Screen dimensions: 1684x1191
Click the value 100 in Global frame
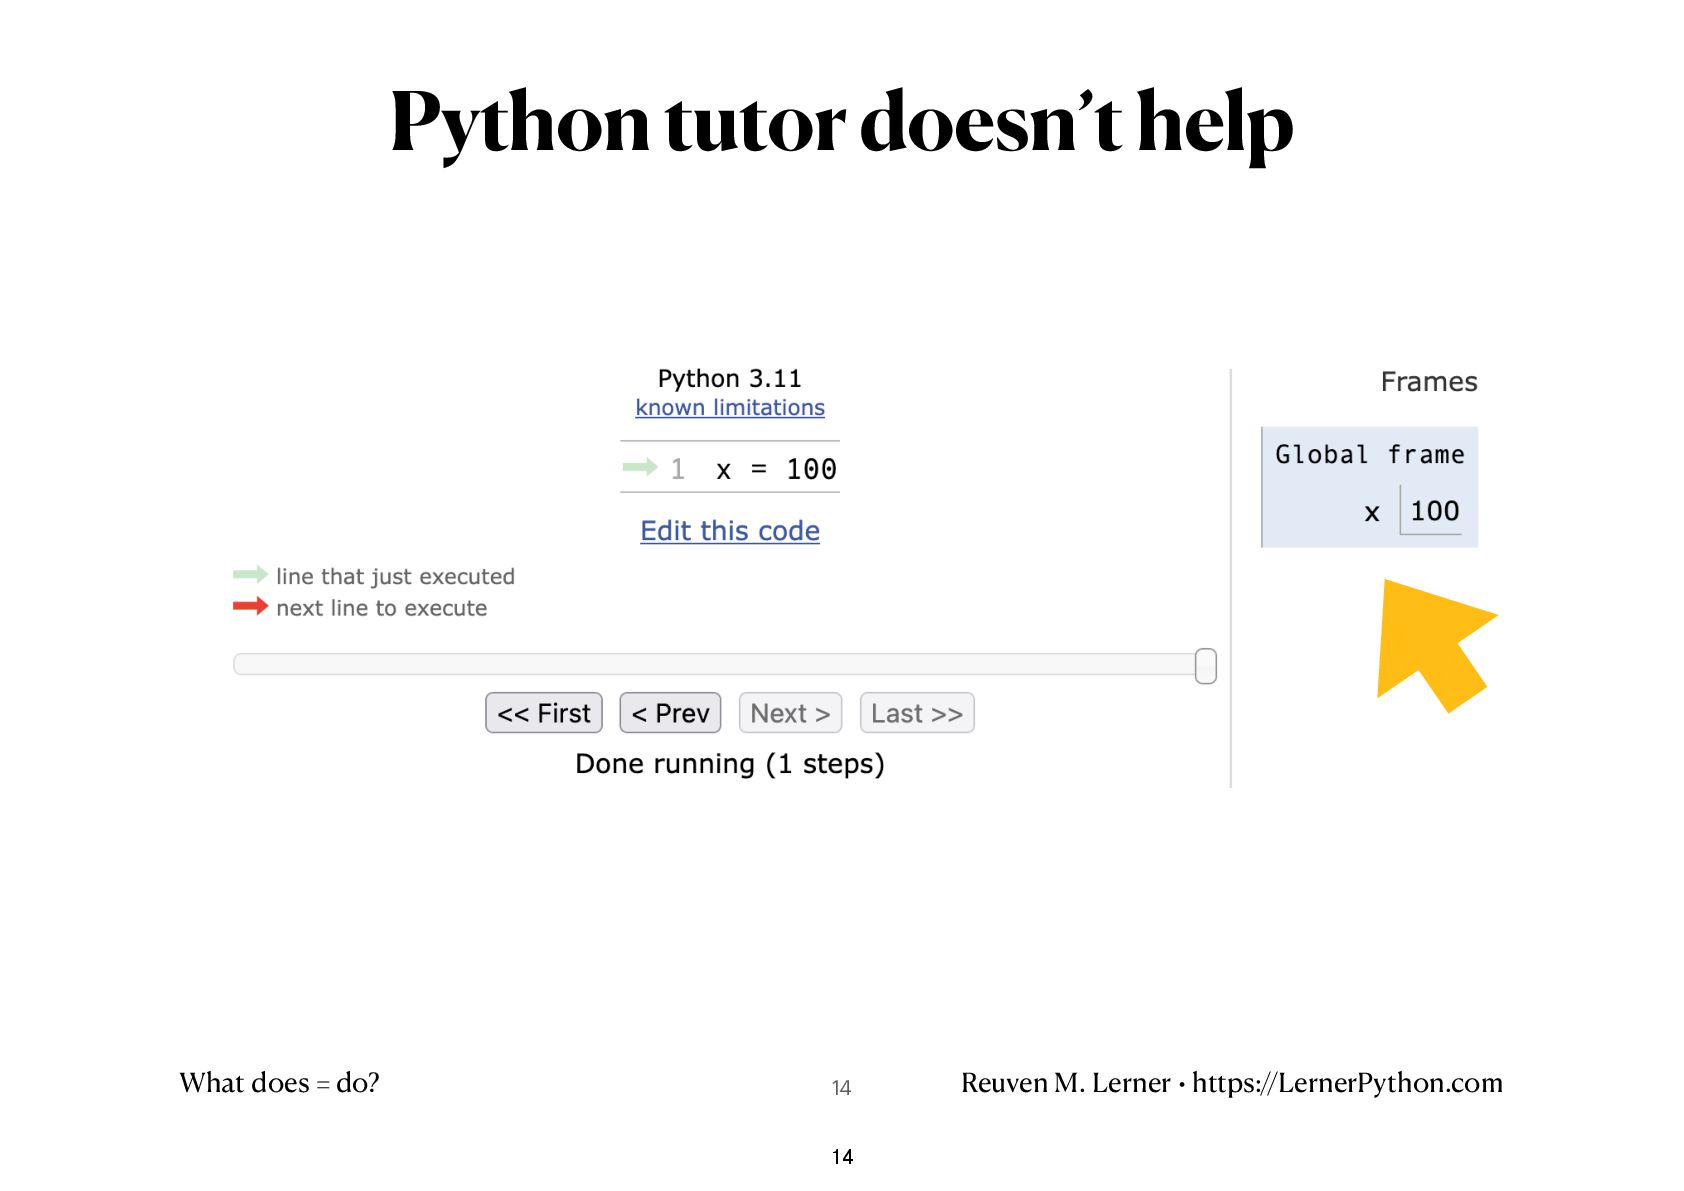tap(1435, 511)
